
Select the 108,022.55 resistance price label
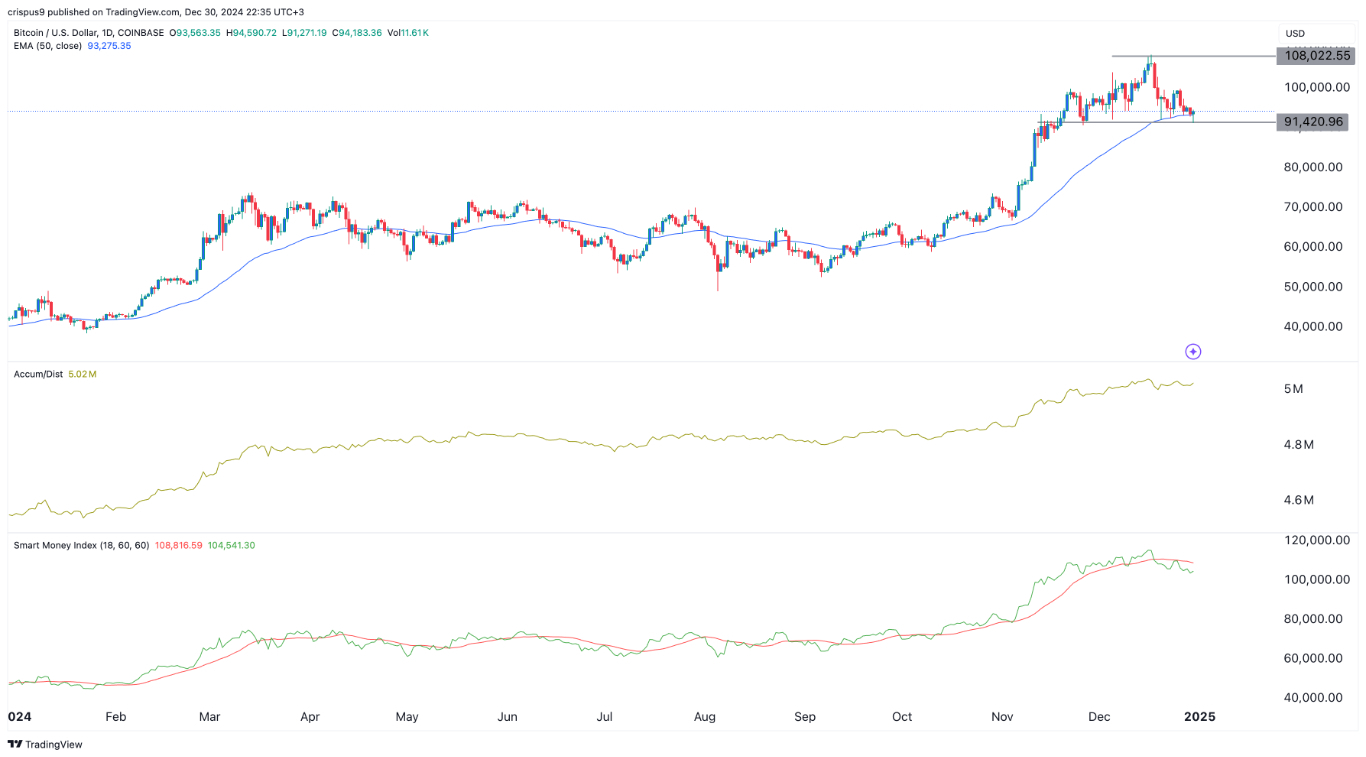[1317, 56]
